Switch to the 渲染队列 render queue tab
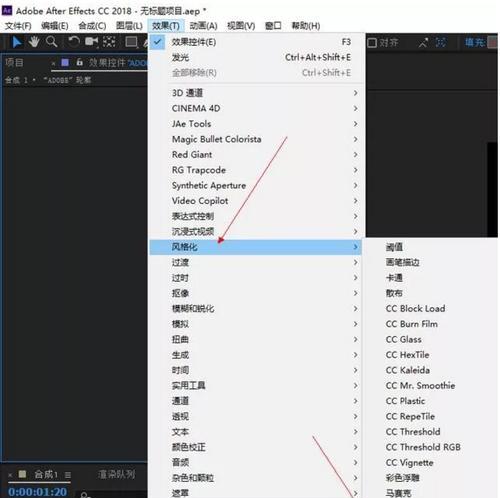The image size is (500, 498). pos(117,474)
